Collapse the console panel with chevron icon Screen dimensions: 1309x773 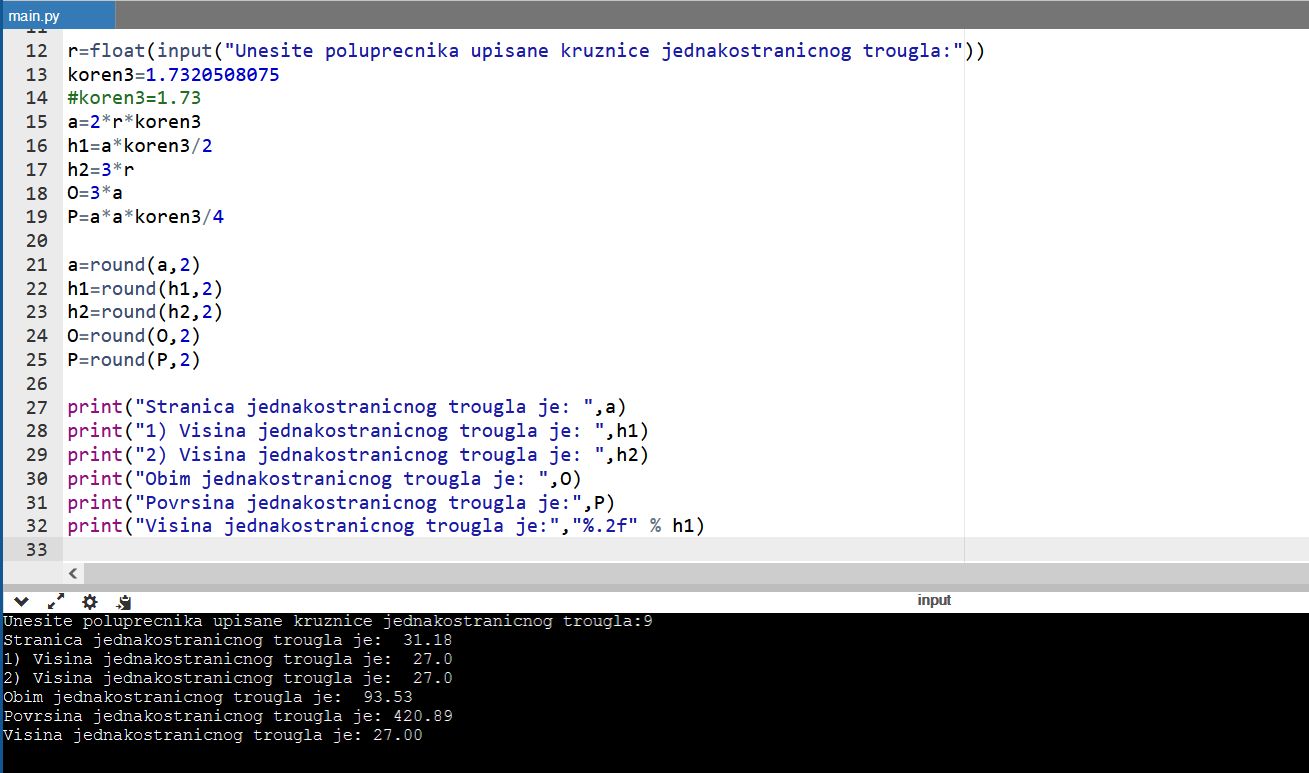pyautogui.click(x=21, y=601)
